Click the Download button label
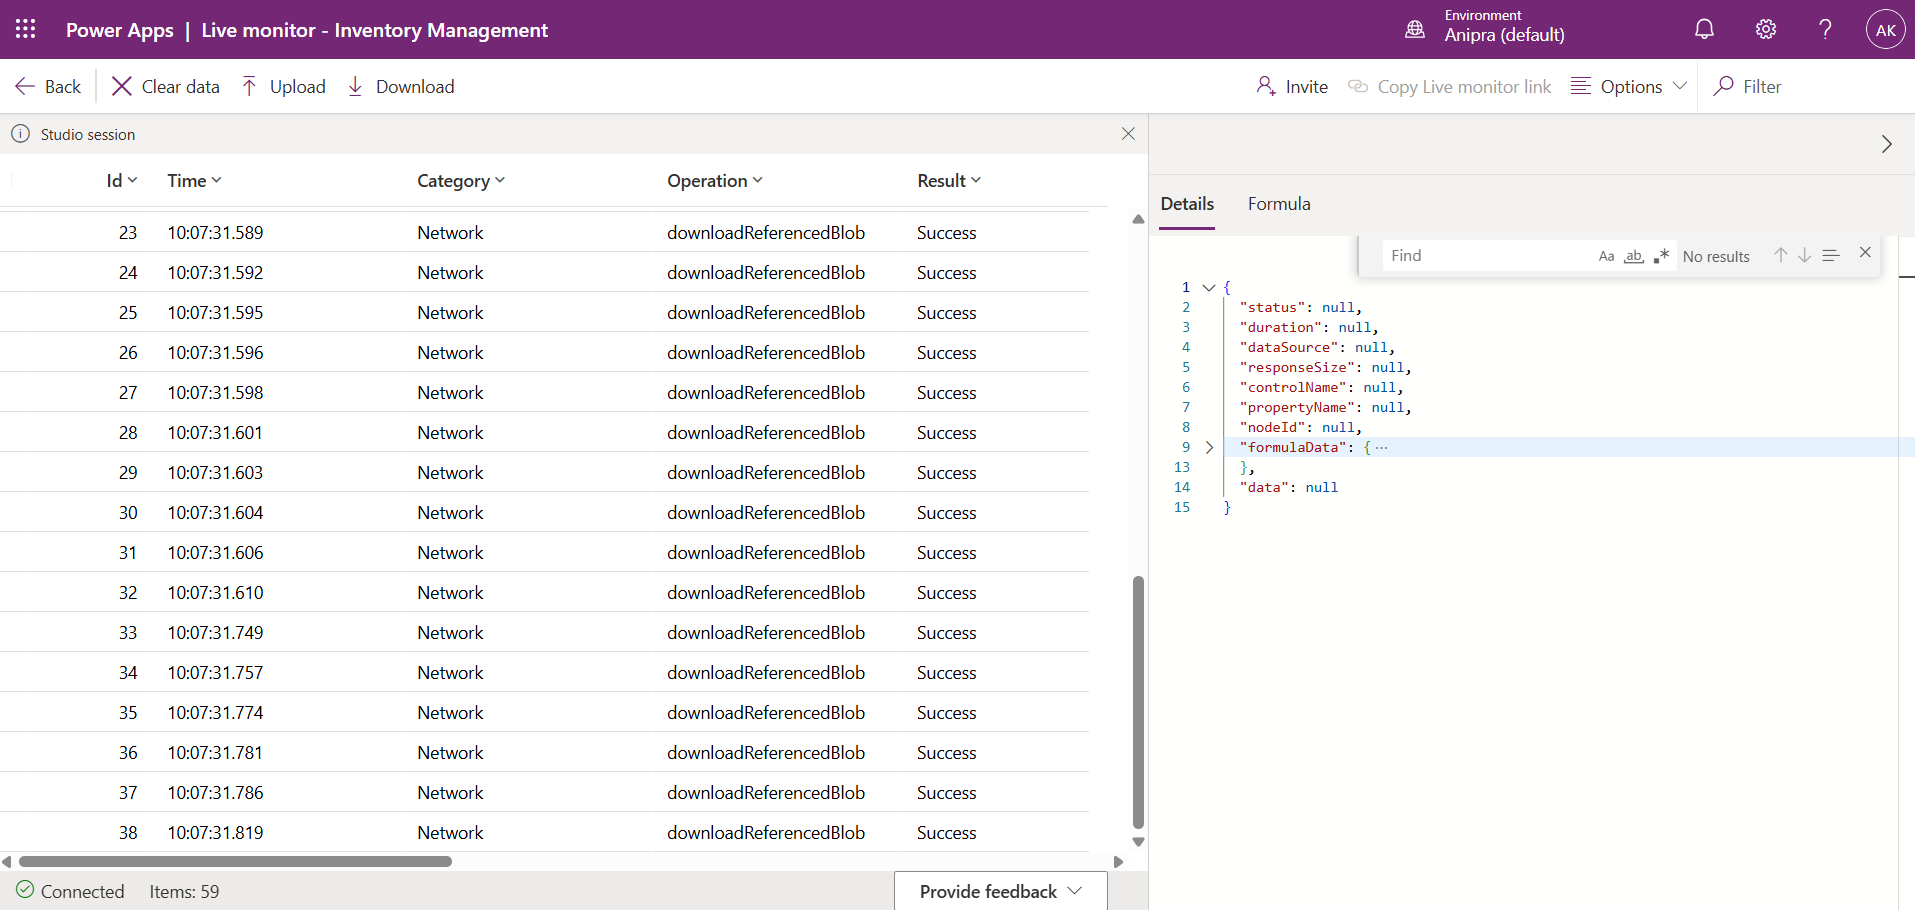This screenshot has width=1915, height=910. click(415, 87)
